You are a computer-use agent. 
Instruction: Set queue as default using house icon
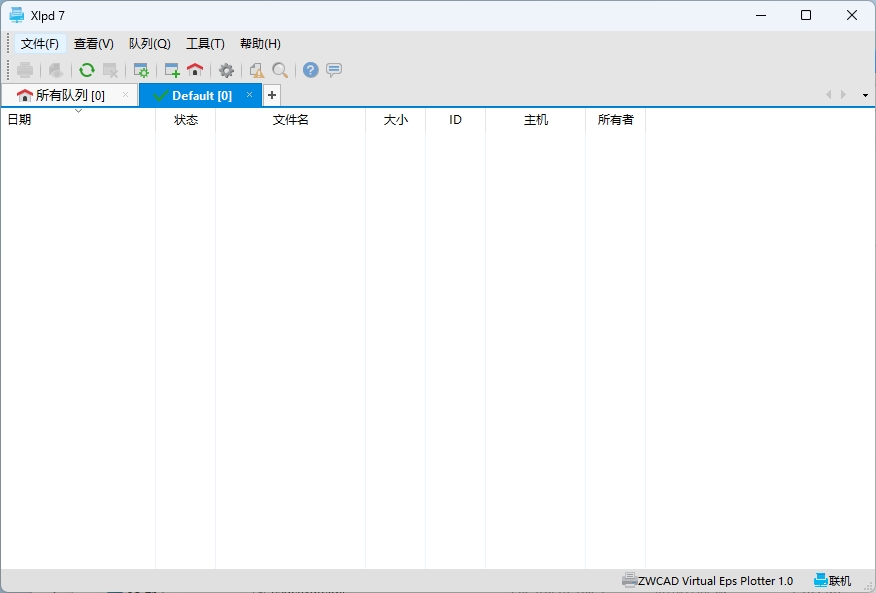coord(195,70)
